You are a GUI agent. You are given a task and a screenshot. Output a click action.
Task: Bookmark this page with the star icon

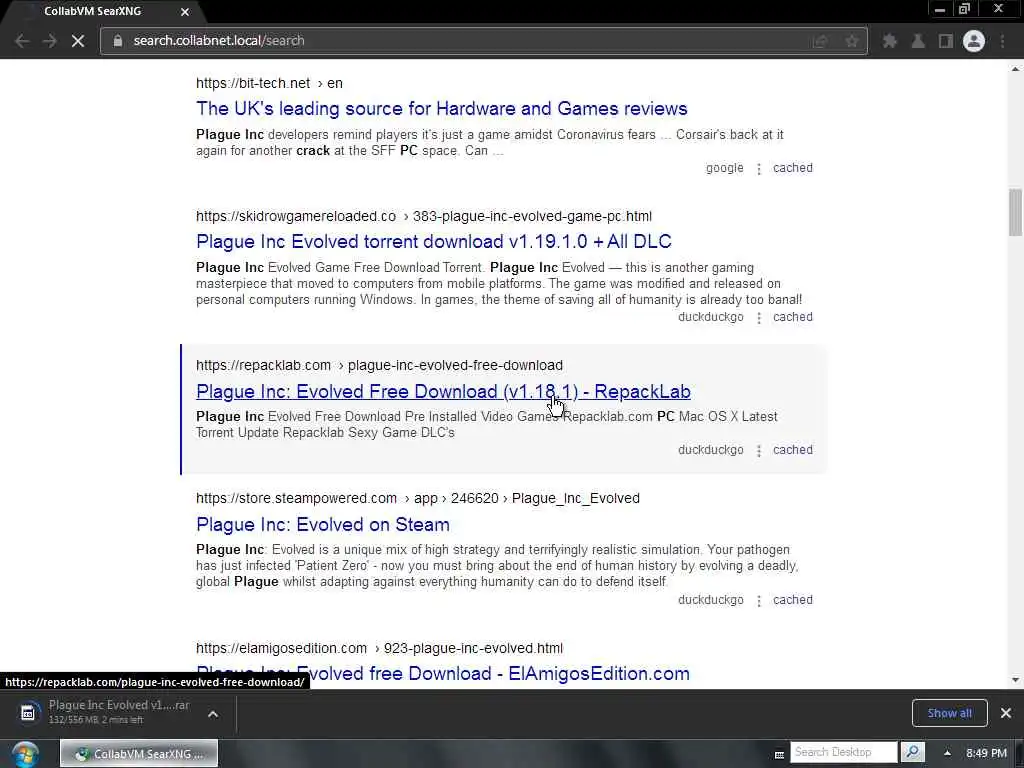(x=852, y=41)
